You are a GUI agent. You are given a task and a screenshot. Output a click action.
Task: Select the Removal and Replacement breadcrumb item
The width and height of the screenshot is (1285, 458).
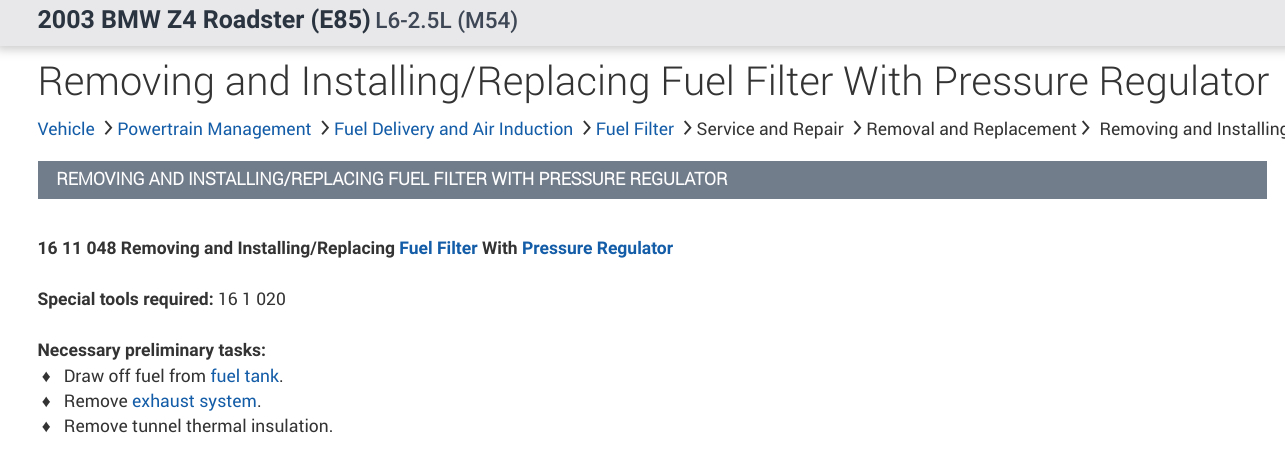pos(971,129)
